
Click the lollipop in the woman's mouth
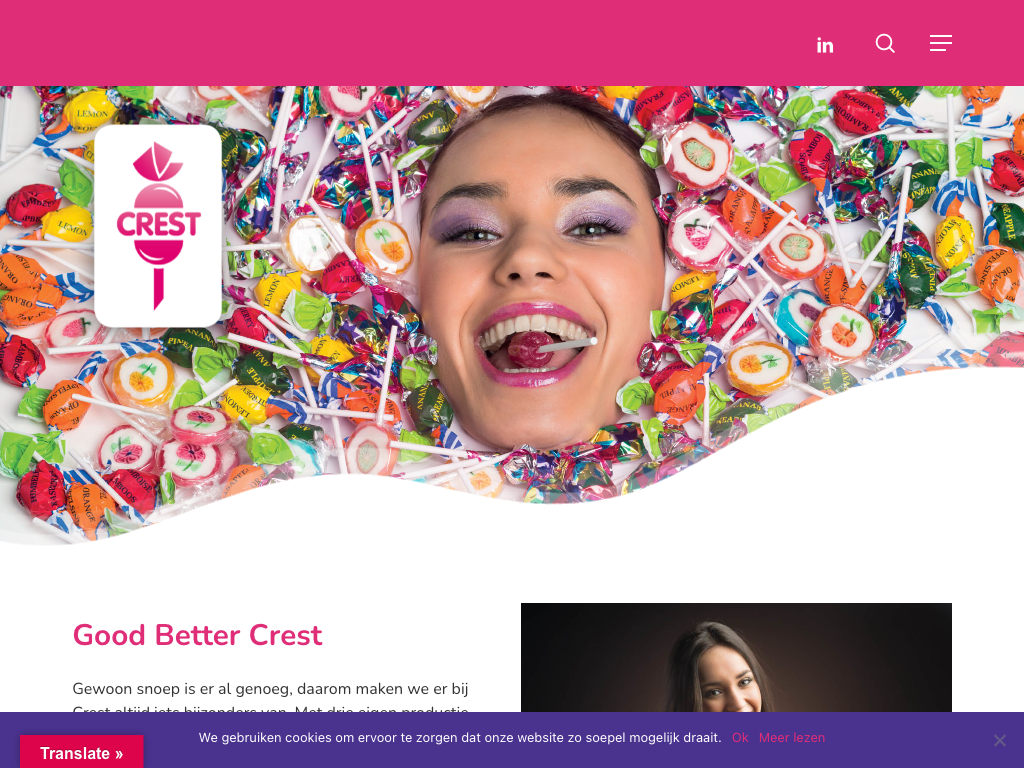[x=529, y=349]
